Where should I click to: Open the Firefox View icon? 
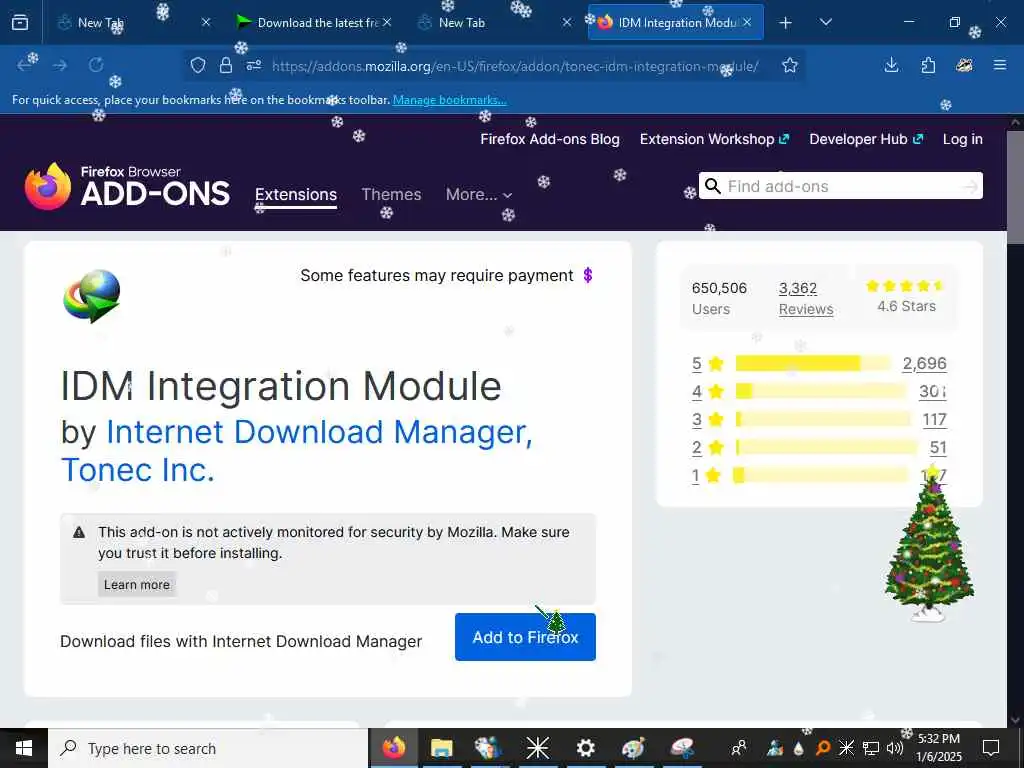click(20, 22)
